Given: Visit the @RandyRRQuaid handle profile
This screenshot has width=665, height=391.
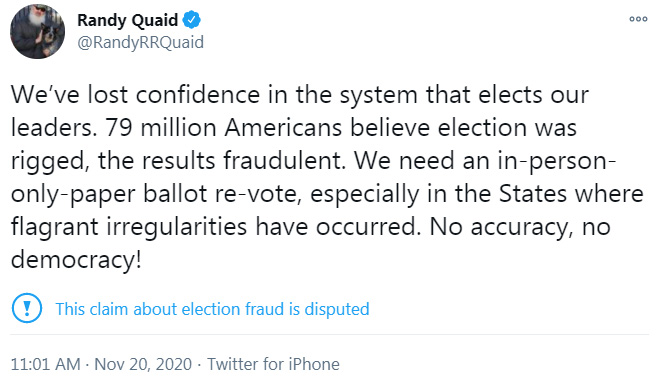Looking at the screenshot, I should (x=140, y=42).
